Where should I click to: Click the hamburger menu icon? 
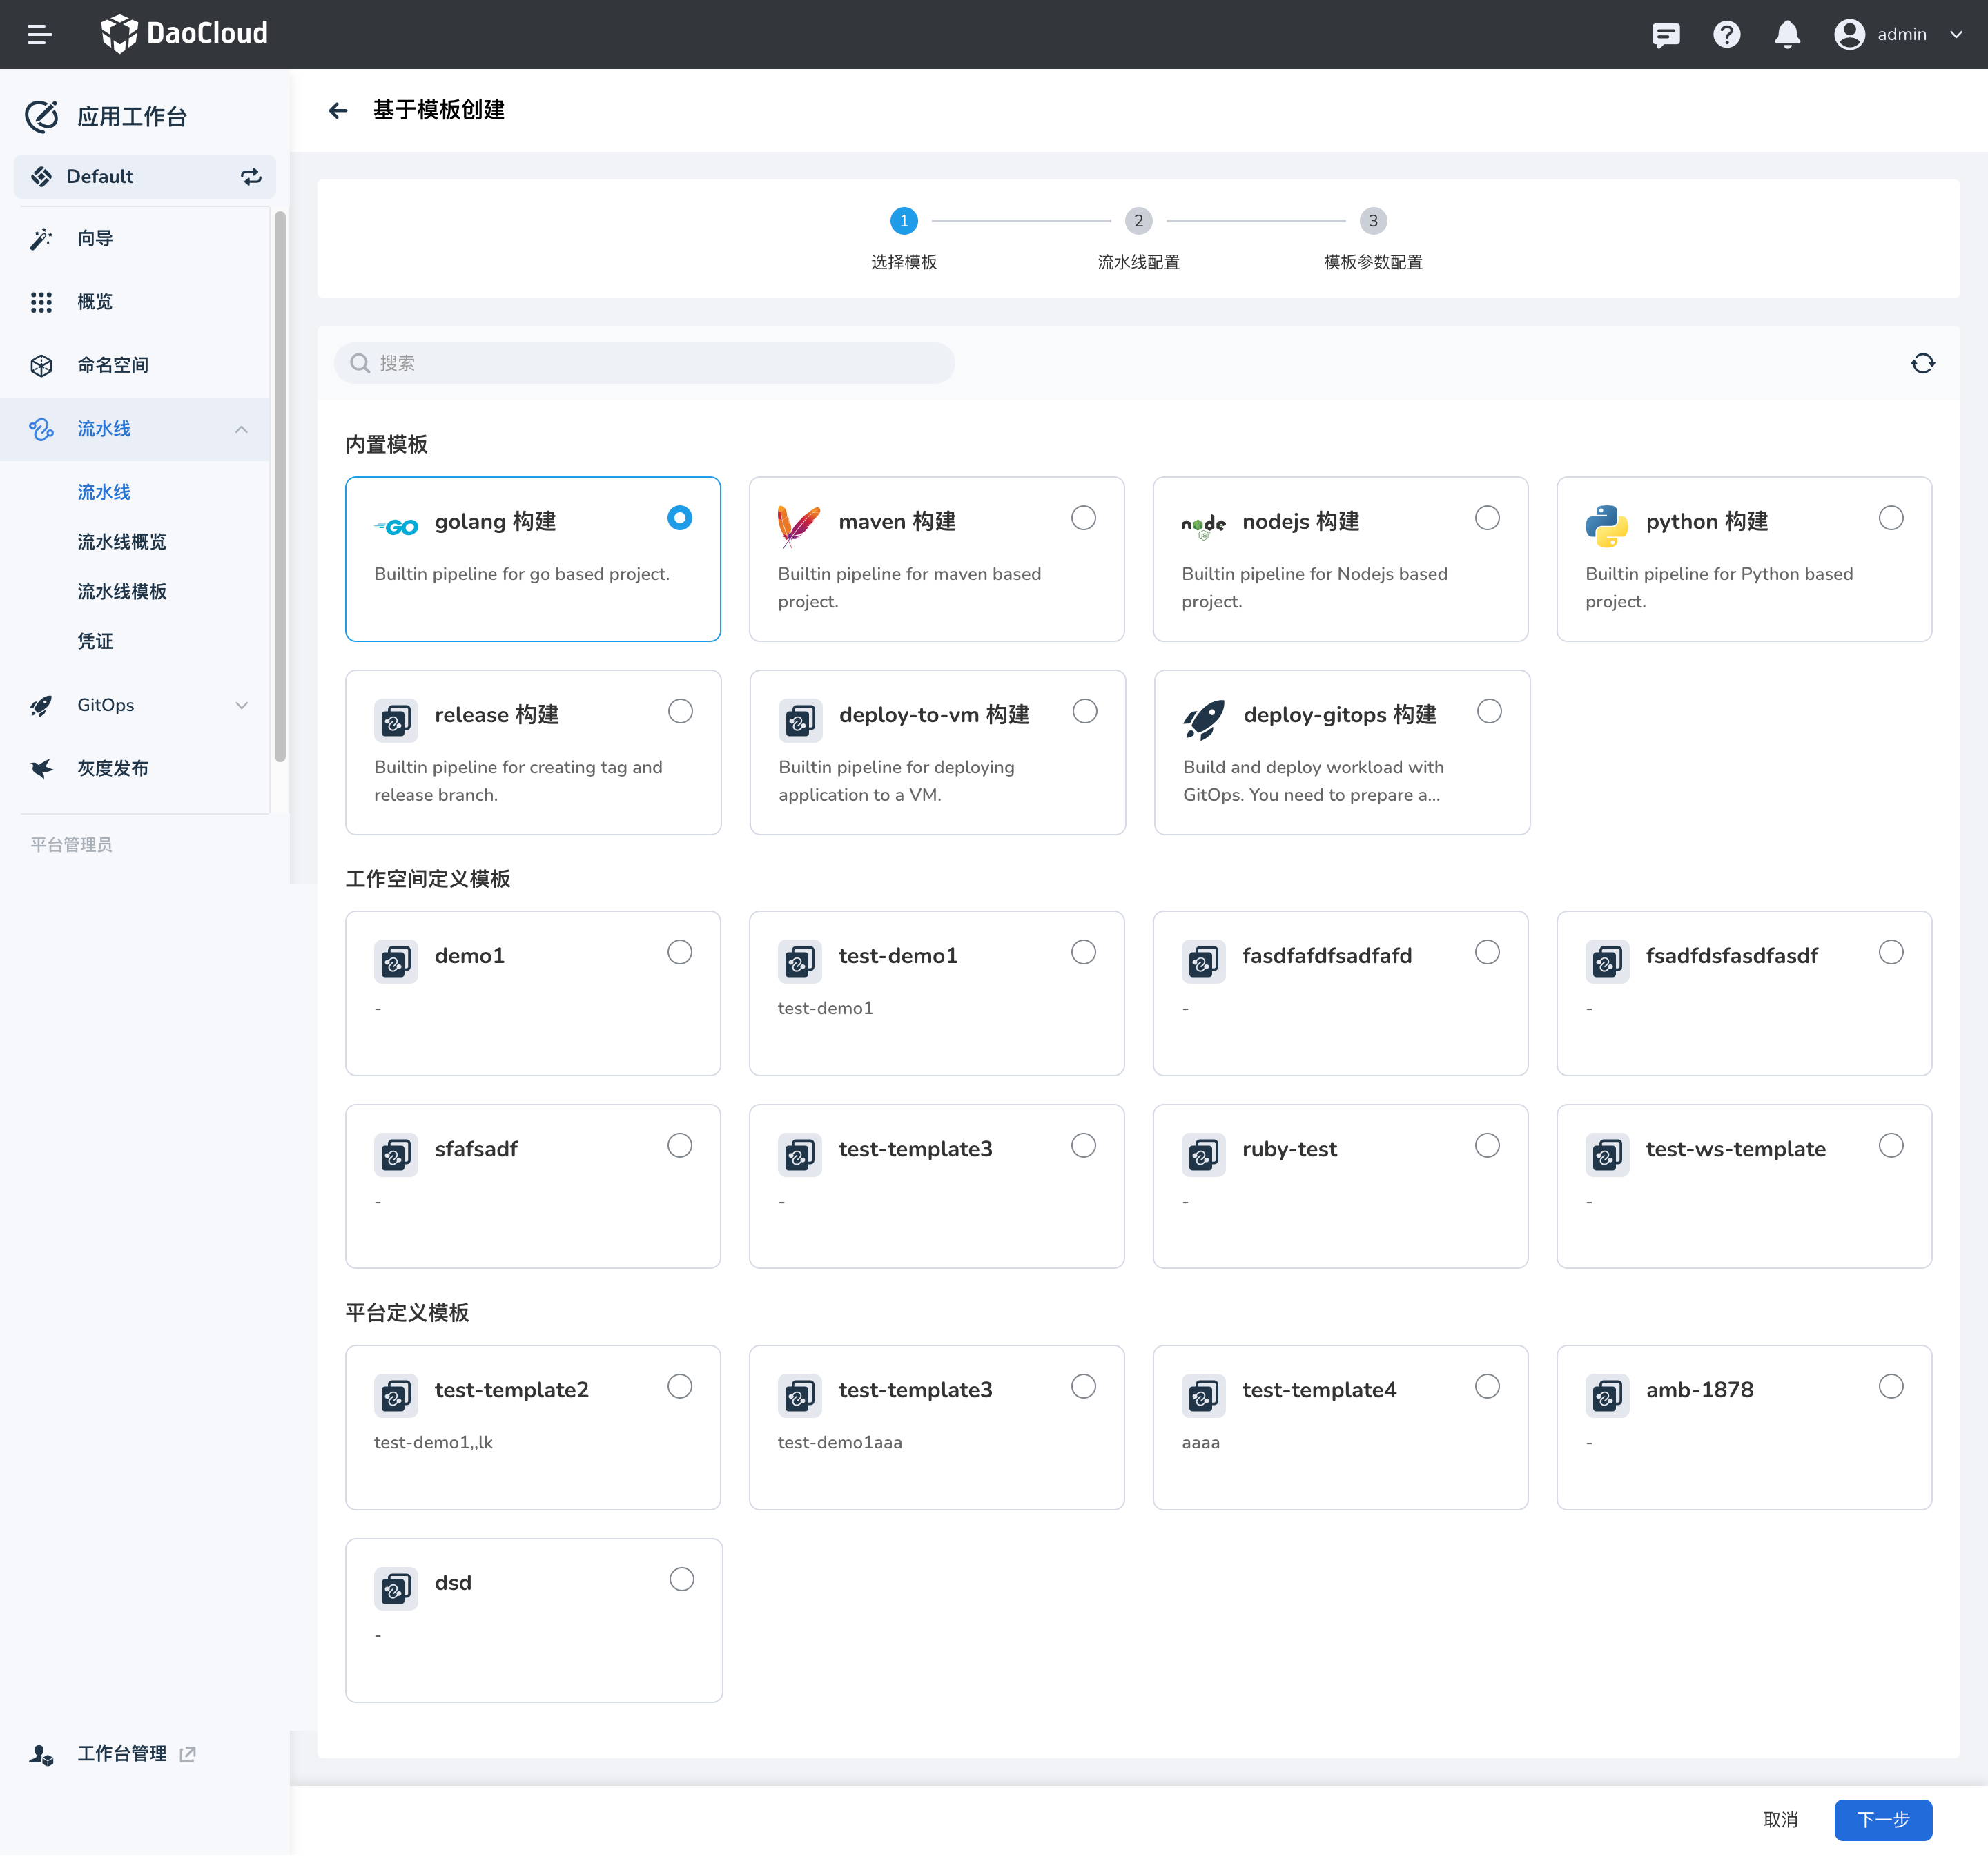39,35
